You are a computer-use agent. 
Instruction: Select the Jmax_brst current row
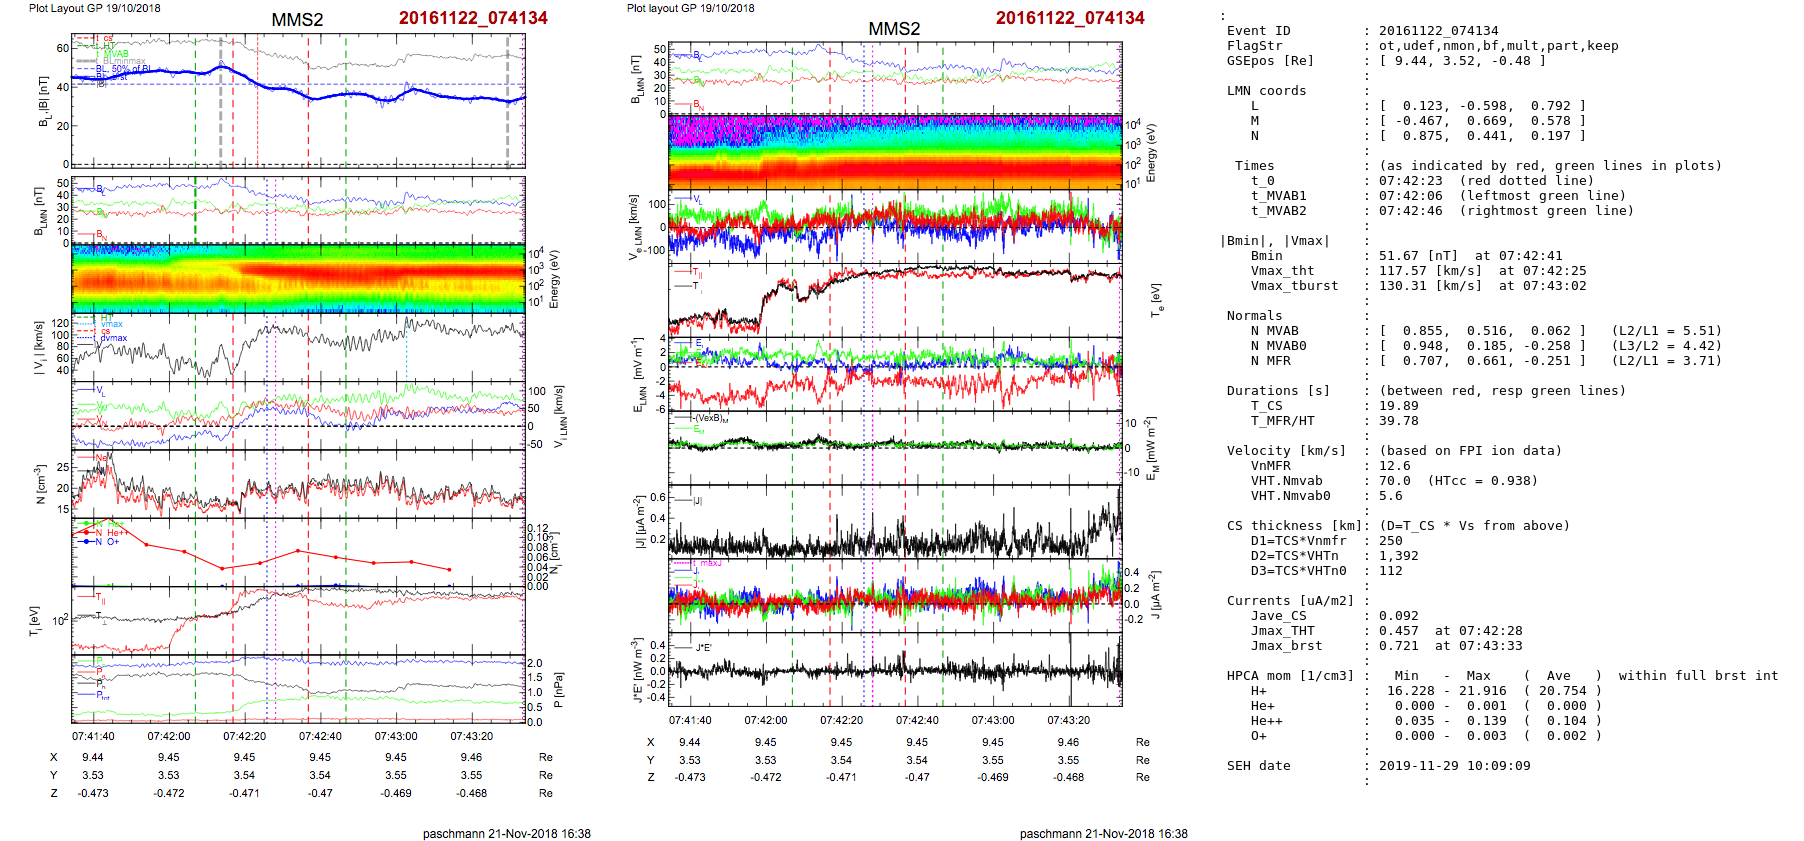point(1286,646)
